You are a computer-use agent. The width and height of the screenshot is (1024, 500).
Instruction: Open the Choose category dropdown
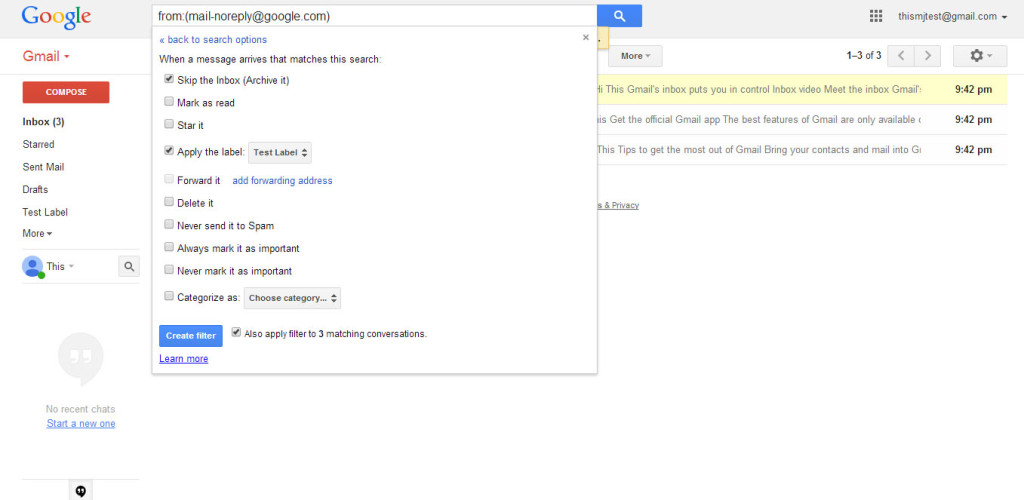tap(293, 298)
